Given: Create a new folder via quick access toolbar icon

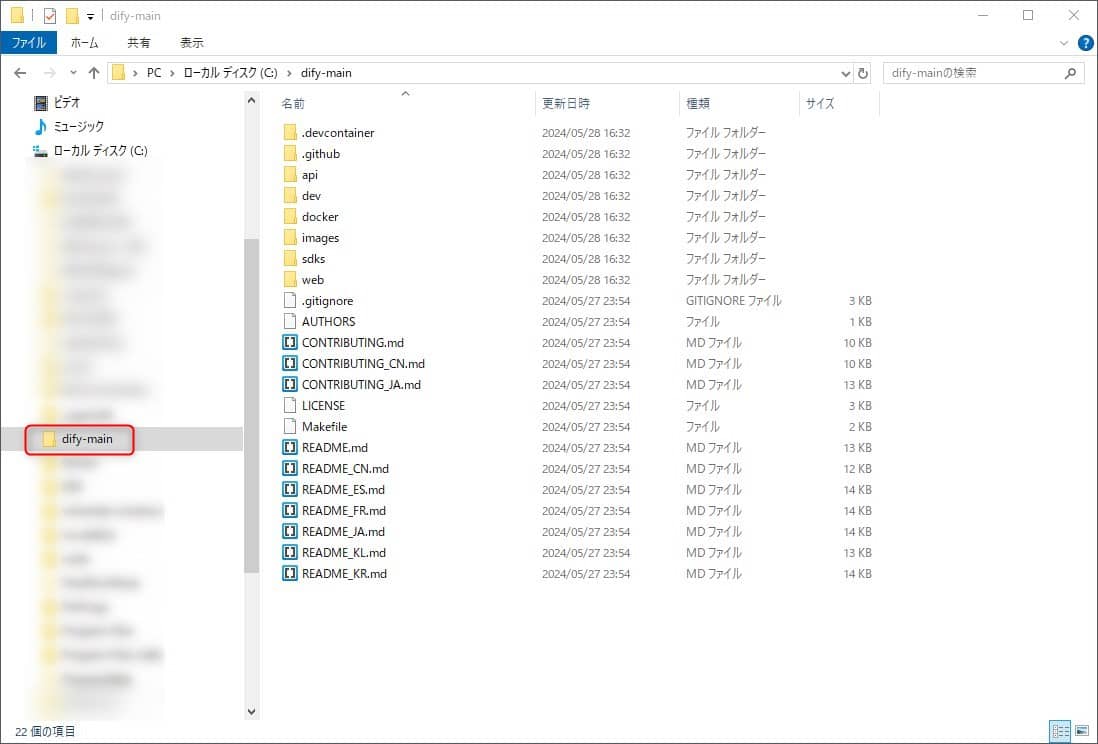Looking at the screenshot, I should tap(71, 15).
